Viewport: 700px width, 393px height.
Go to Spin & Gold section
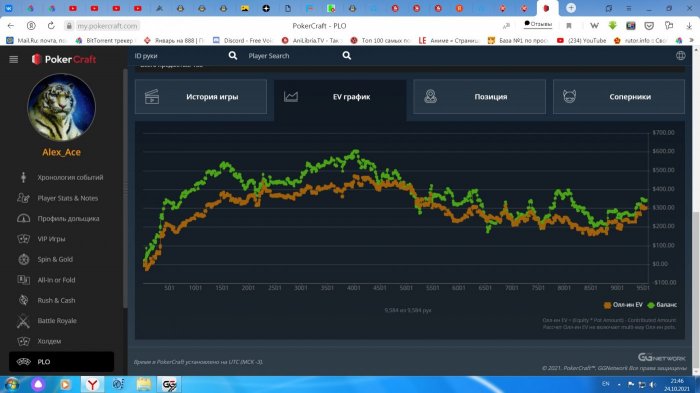tap(55, 259)
